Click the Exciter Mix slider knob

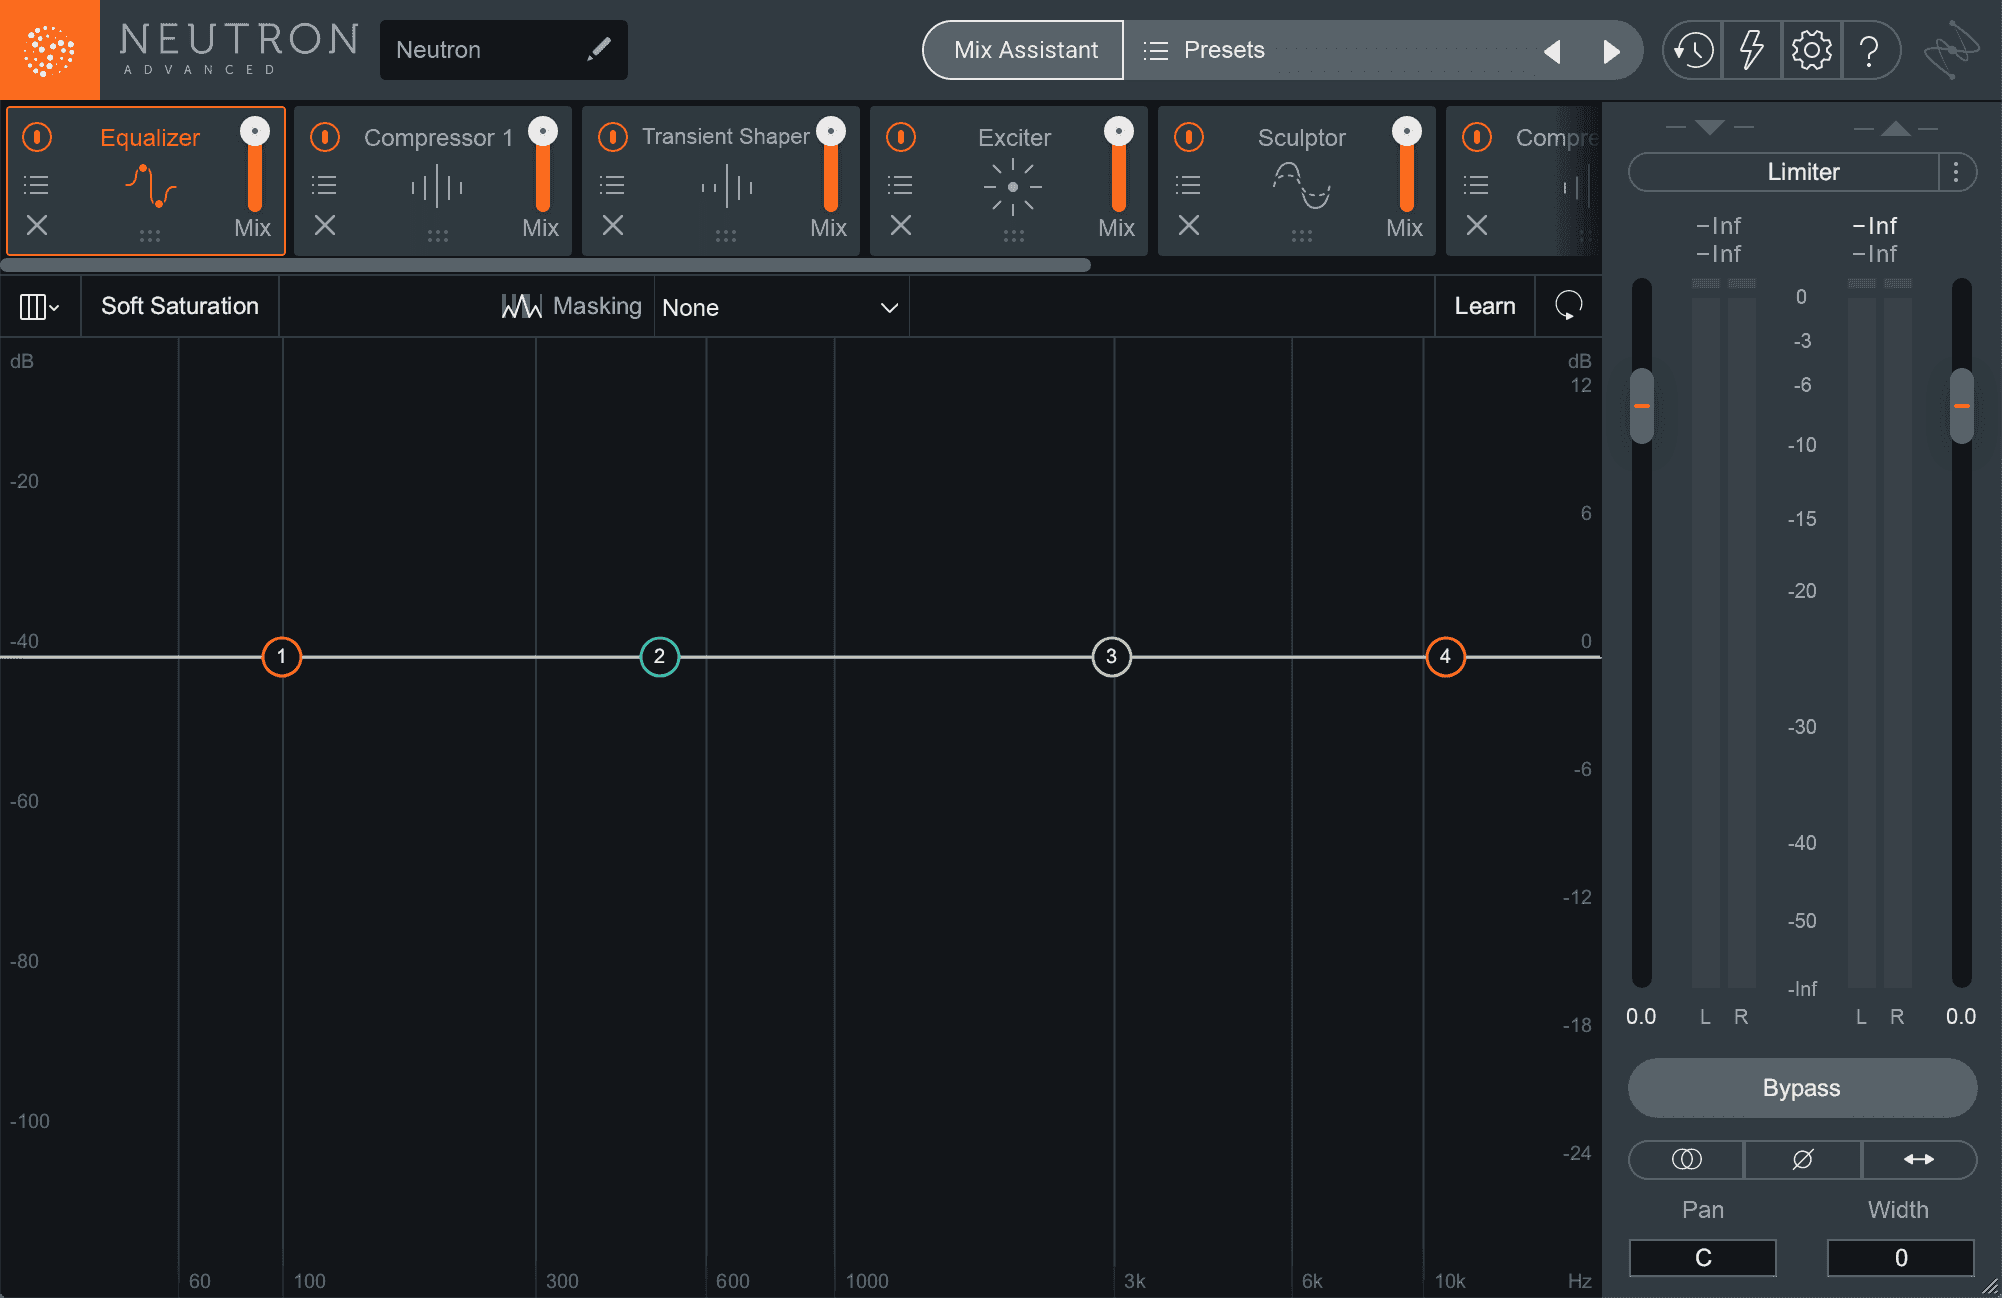point(1119,131)
